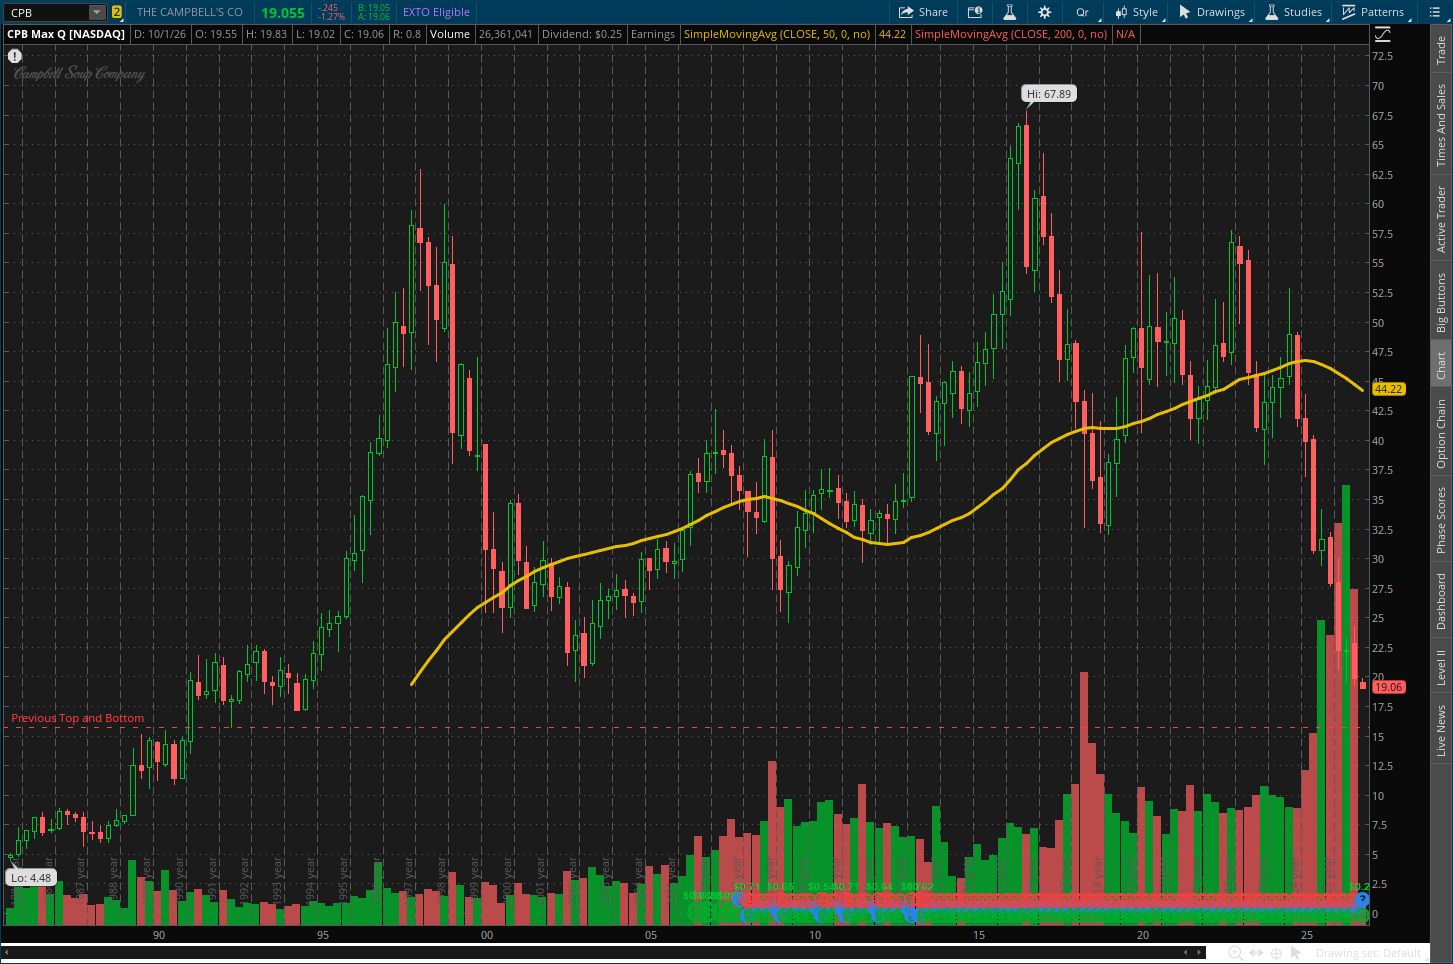Click the zoom magnifier icon at bottom

click(x=1236, y=953)
